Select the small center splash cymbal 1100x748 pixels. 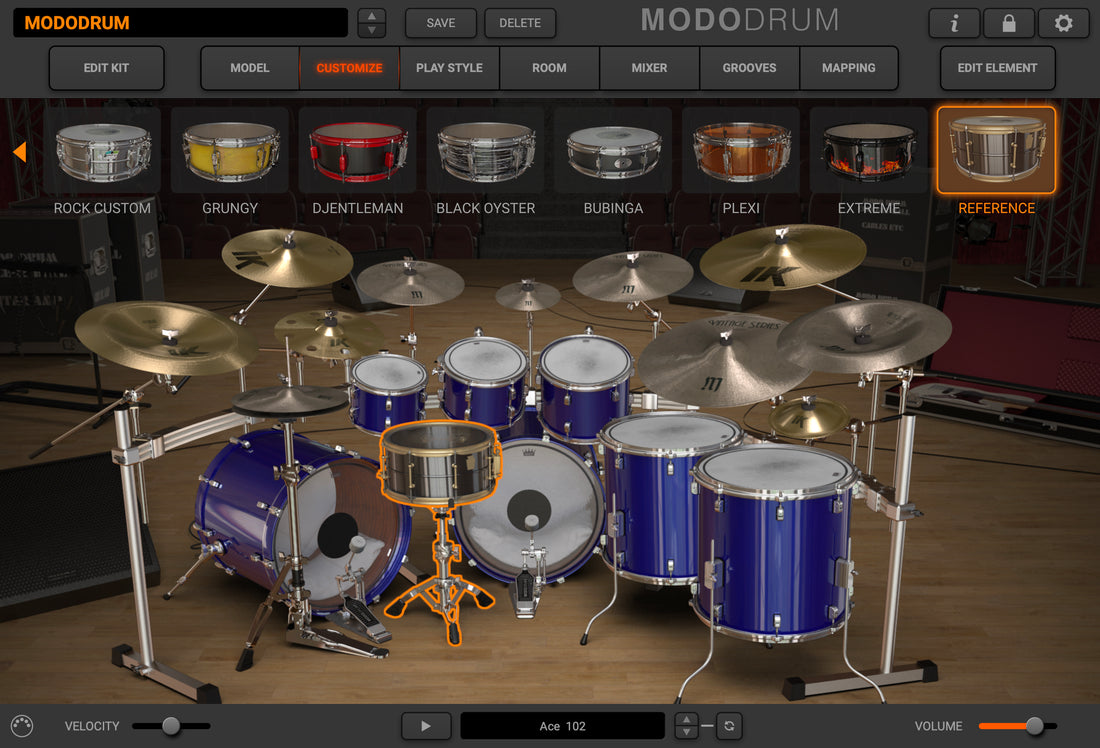coord(528,295)
